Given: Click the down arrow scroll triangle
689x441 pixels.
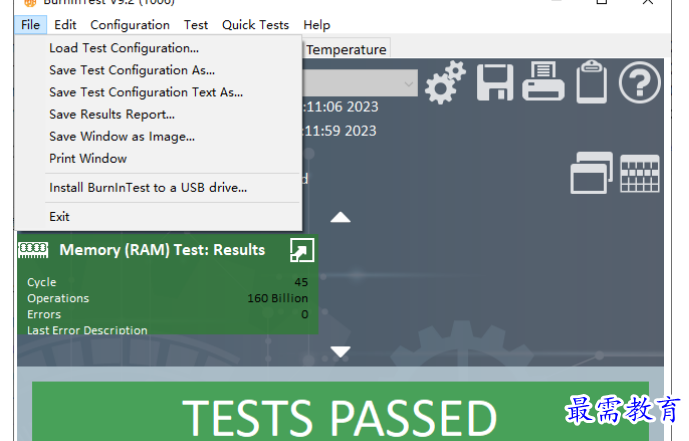Looking at the screenshot, I should (x=340, y=352).
